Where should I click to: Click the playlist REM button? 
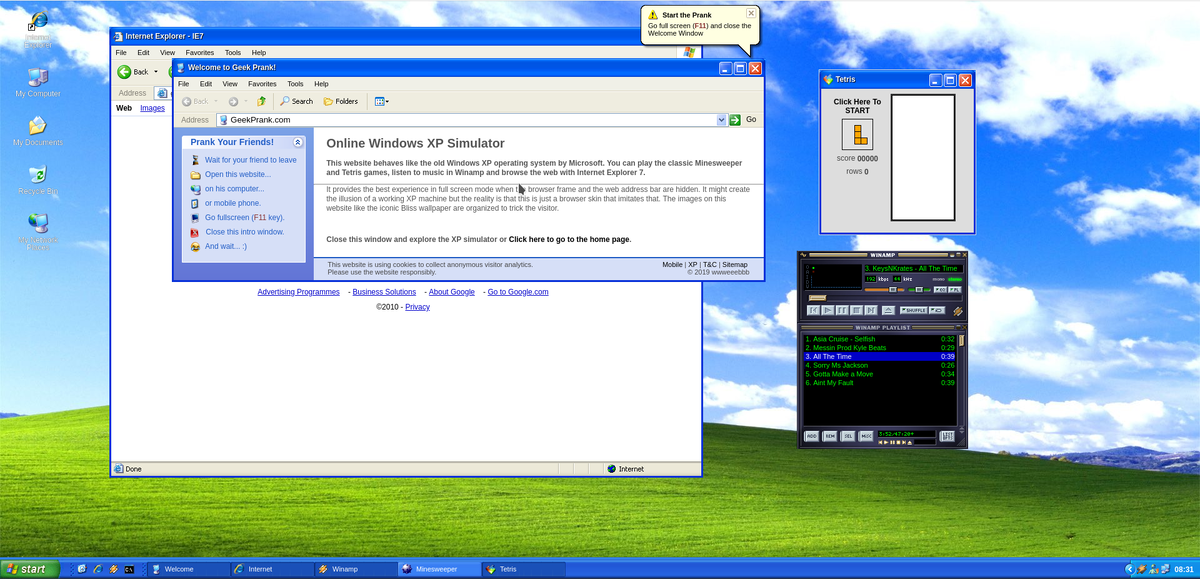tap(830, 436)
